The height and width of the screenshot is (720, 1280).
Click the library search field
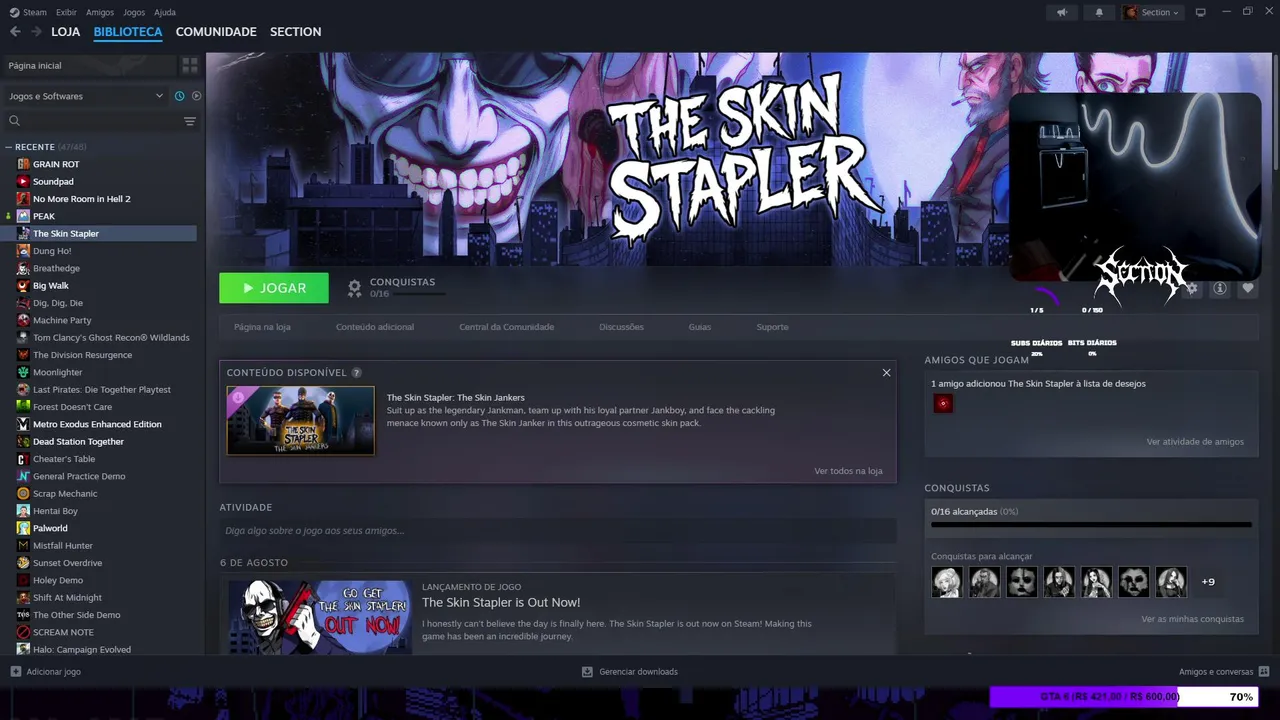coord(92,121)
